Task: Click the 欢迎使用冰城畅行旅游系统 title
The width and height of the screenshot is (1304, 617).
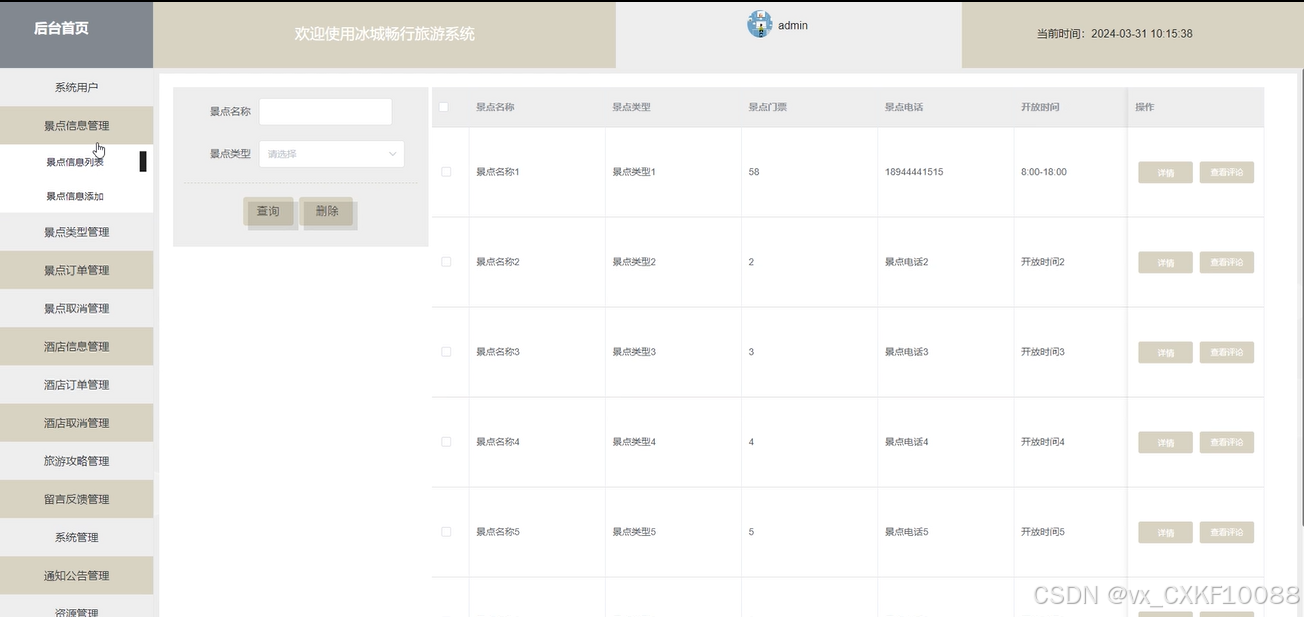Action: (x=385, y=34)
